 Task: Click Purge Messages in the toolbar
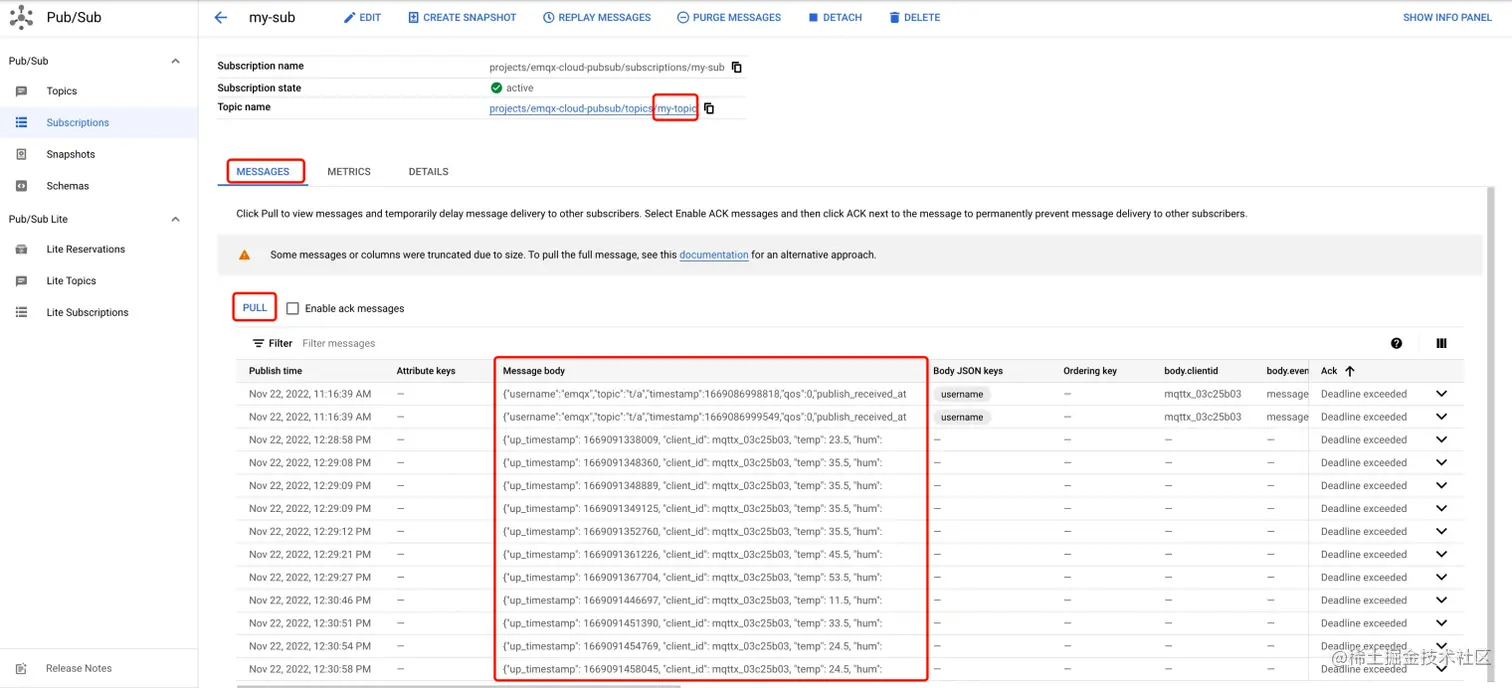click(729, 17)
